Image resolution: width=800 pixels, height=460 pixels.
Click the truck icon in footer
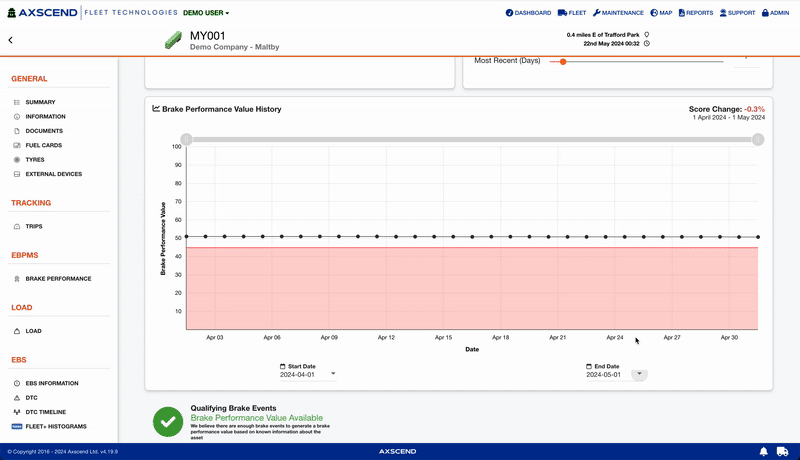point(785,452)
